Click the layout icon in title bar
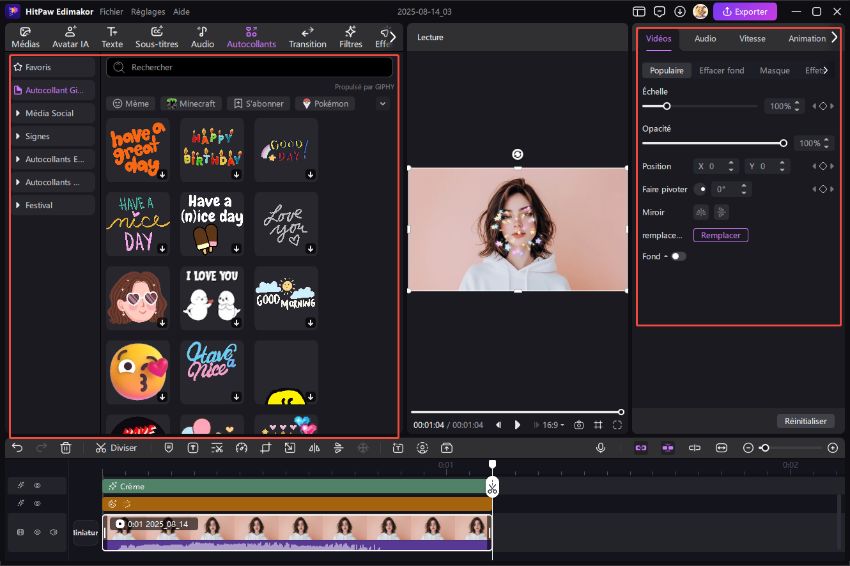The width and height of the screenshot is (850, 566). [639, 11]
